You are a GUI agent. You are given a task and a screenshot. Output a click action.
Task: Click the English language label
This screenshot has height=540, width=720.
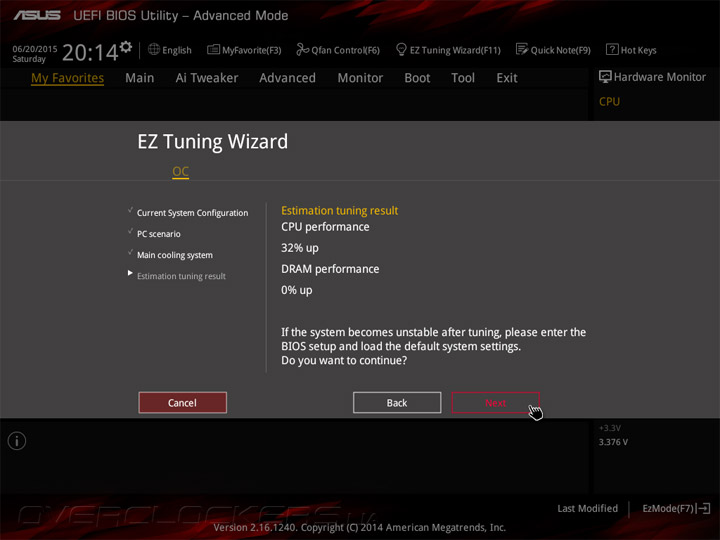click(x=177, y=51)
